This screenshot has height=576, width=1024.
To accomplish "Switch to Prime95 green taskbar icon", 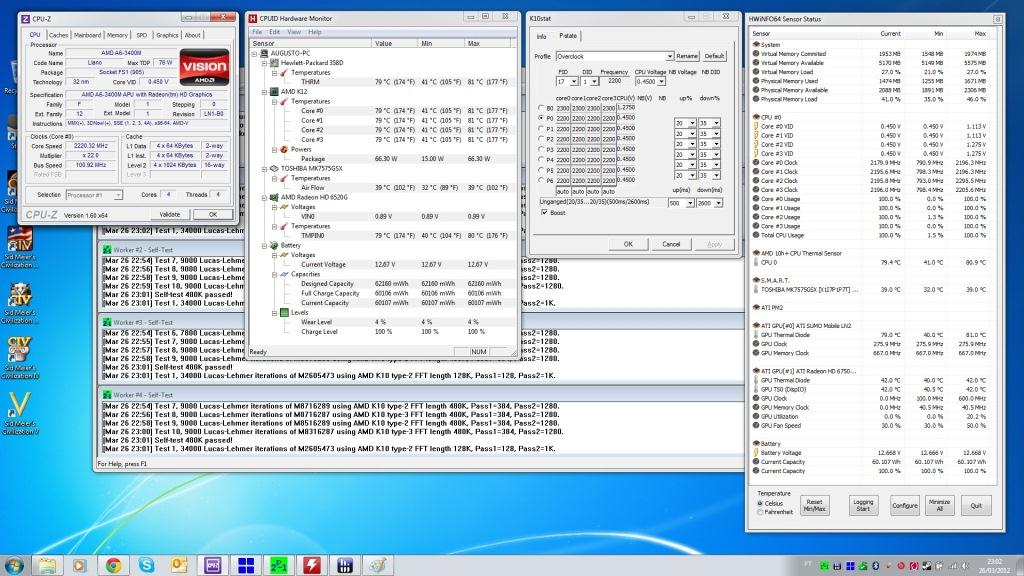I will [x=279, y=565].
